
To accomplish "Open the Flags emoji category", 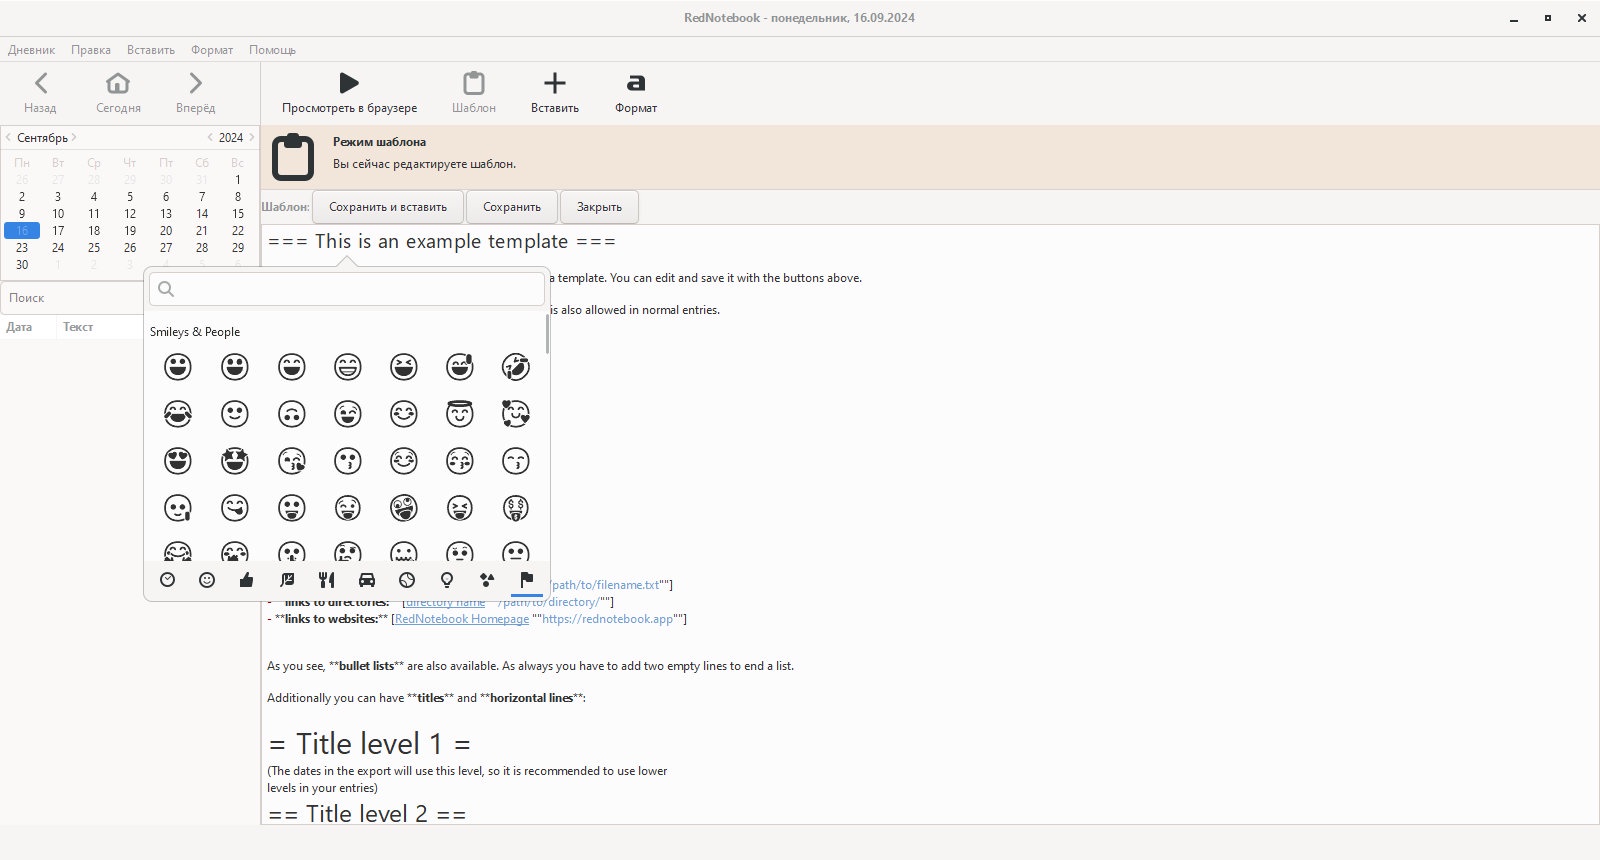I will tap(527, 580).
